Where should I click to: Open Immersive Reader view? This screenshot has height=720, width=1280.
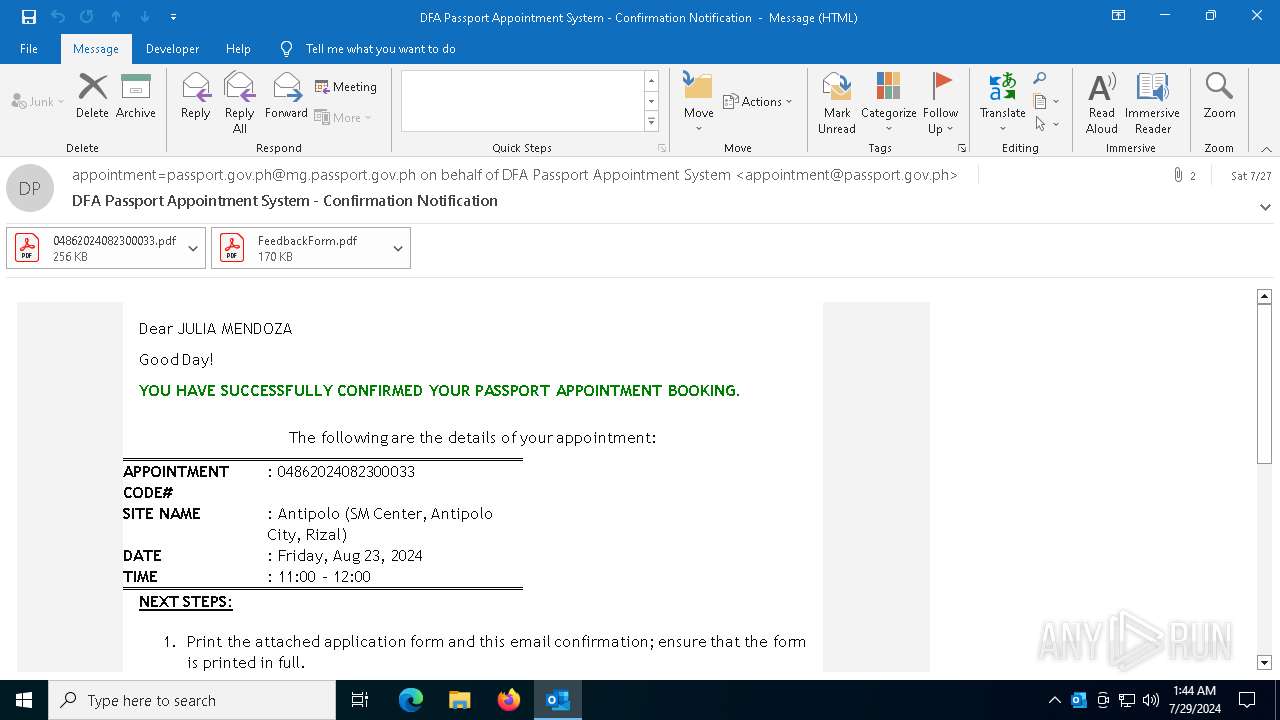pos(1152,103)
